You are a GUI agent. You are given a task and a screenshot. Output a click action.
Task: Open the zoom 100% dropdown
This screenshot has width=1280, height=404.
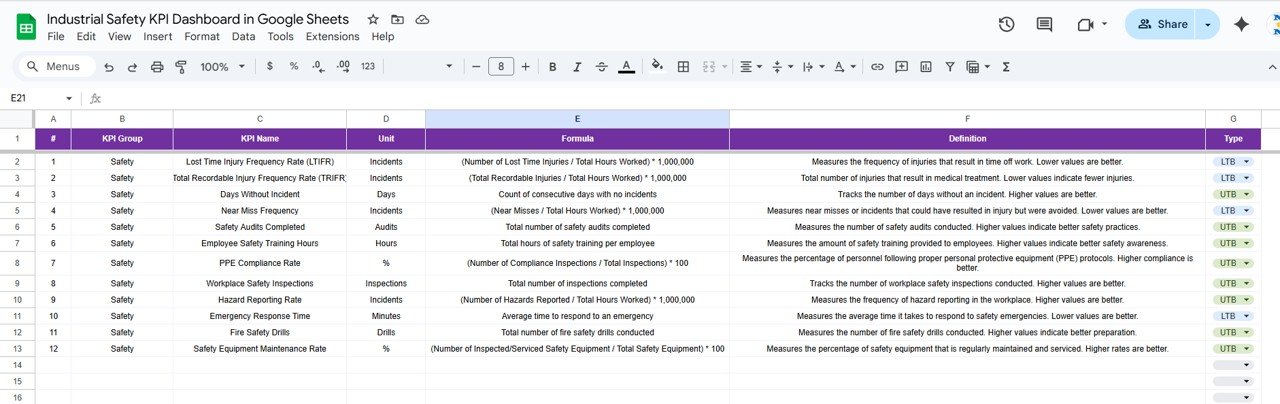pyautogui.click(x=222, y=67)
